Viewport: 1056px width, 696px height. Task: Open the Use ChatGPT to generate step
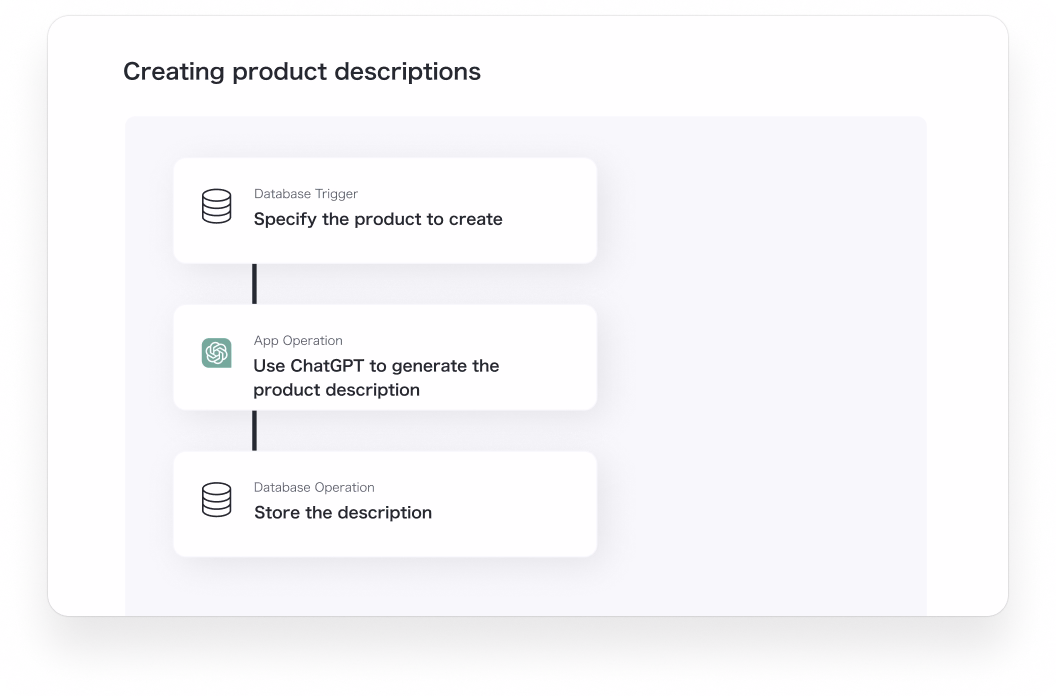coord(385,358)
